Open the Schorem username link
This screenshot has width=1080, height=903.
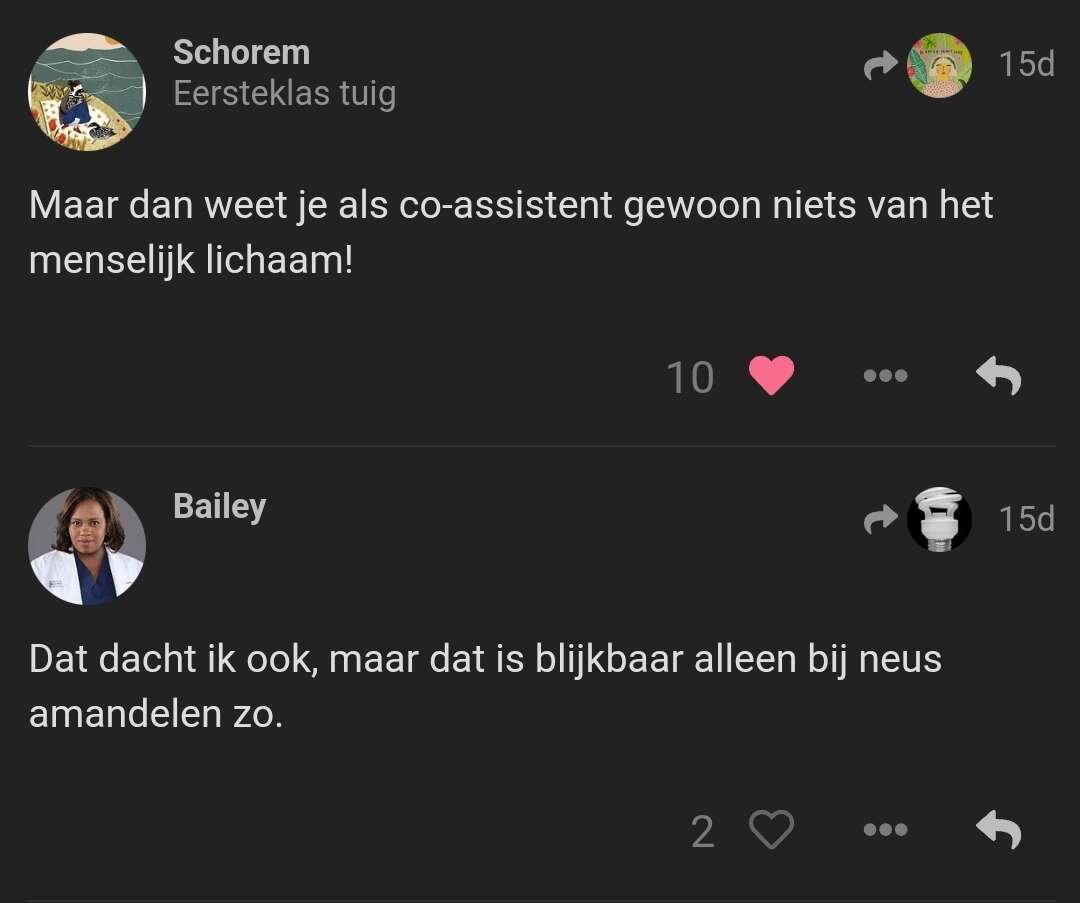[241, 52]
